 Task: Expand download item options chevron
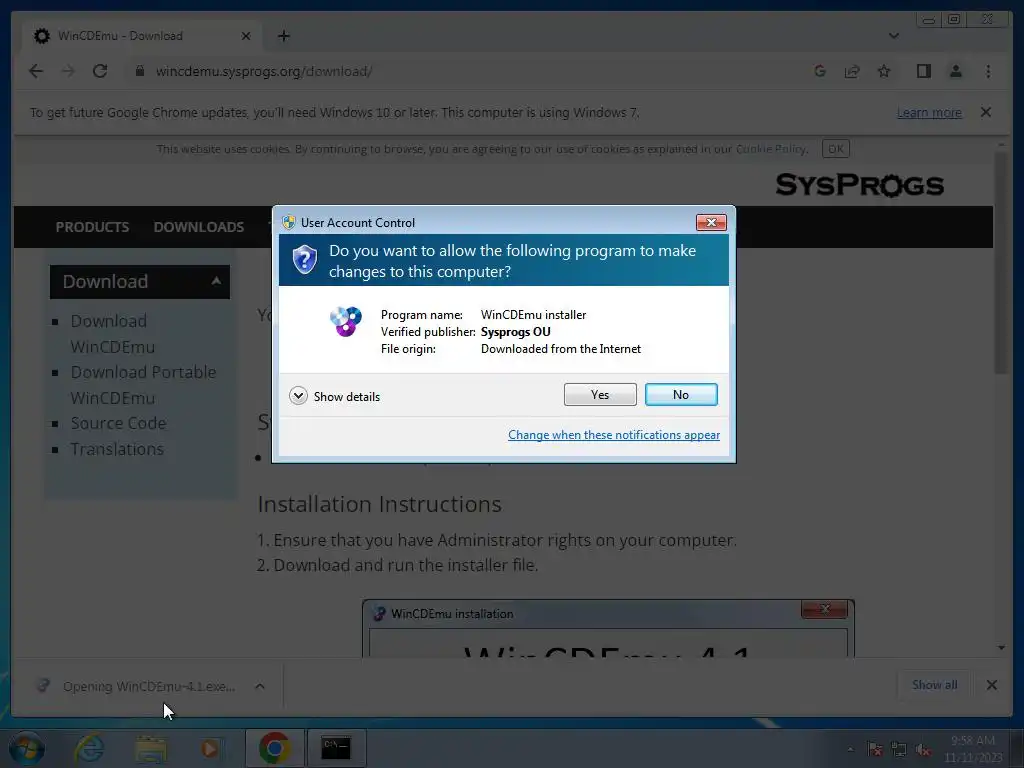260,686
